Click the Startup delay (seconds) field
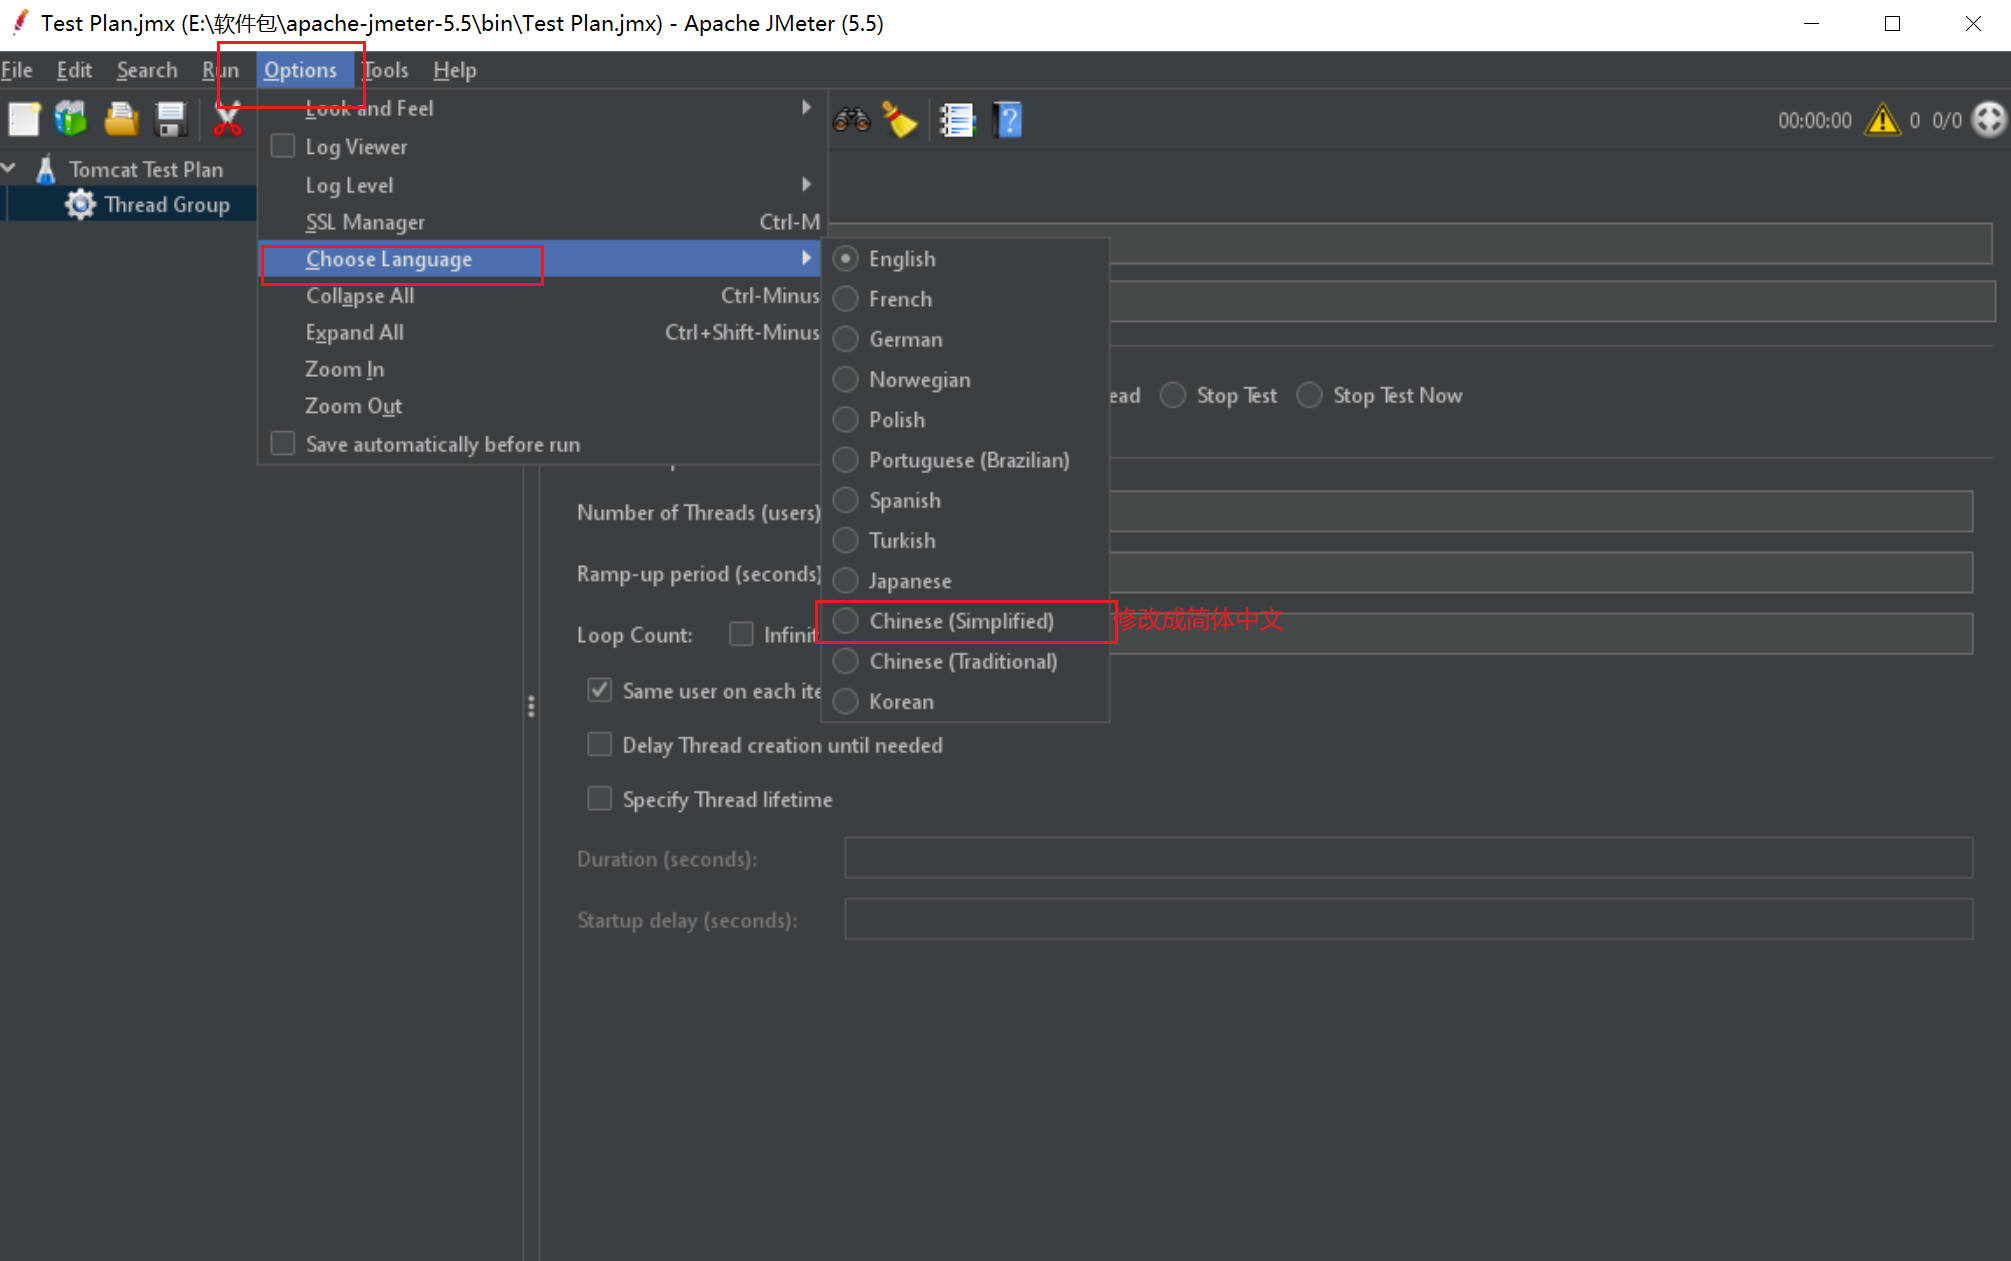The width and height of the screenshot is (2011, 1261). (x=1408, y=919)
